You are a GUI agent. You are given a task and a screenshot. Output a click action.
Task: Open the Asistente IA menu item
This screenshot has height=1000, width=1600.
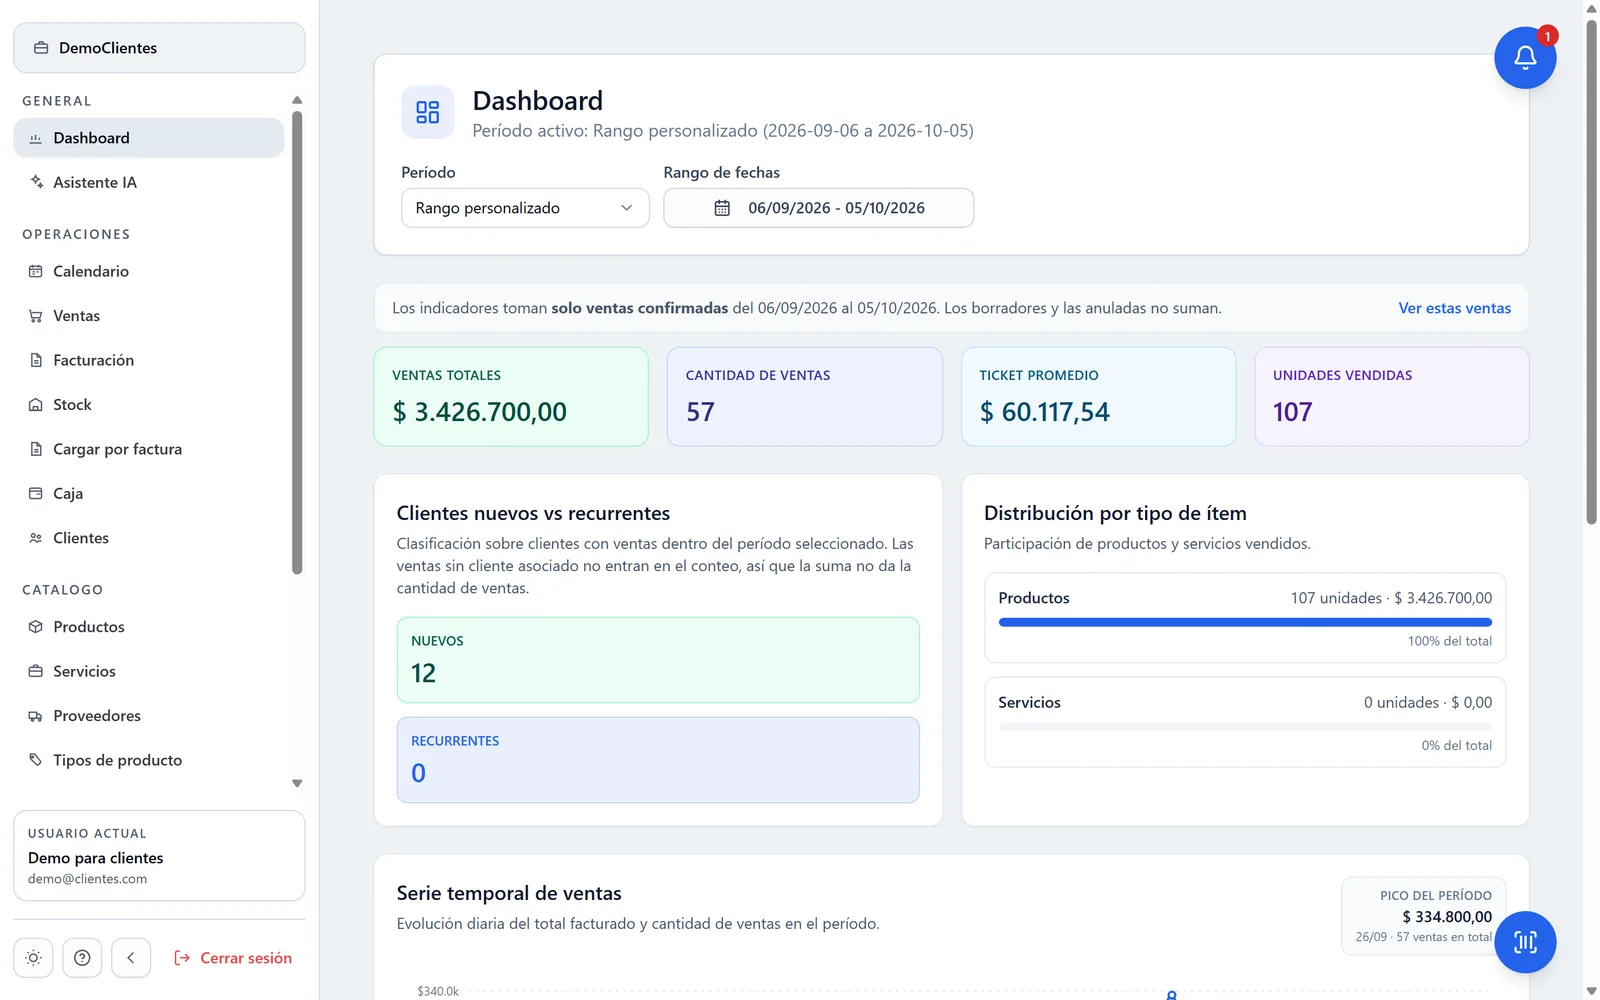coord(149,182)
